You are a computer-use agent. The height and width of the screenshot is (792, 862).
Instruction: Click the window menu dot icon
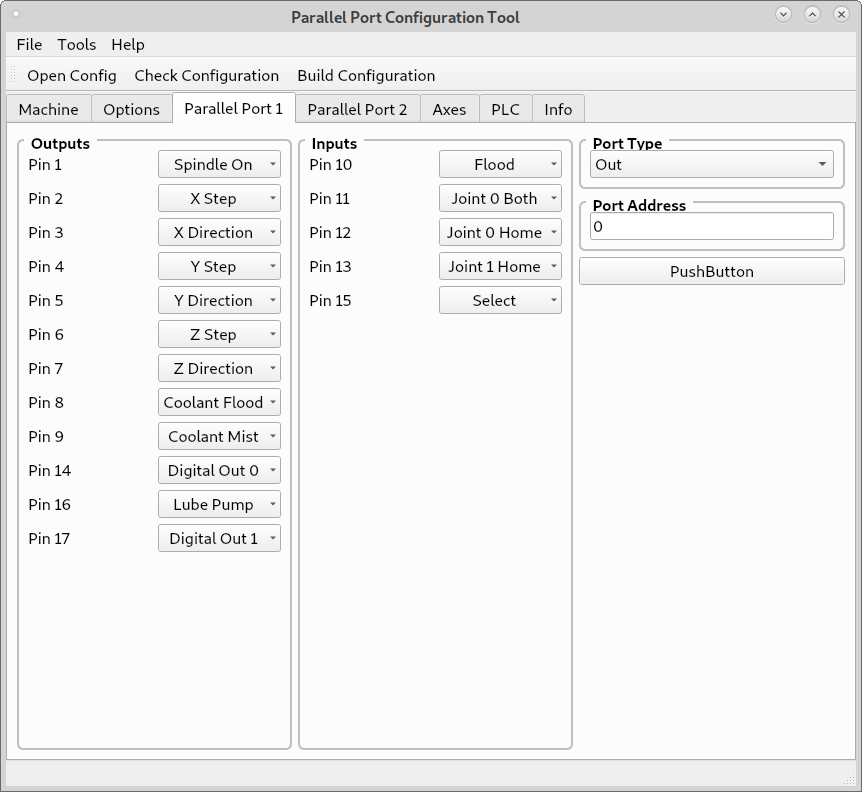tap(16, 14)
